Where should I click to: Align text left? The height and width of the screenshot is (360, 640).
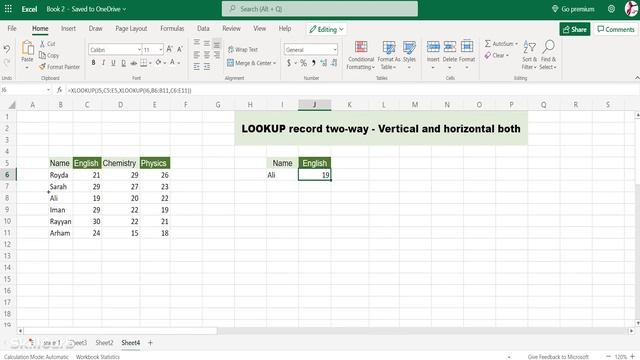pyautogui.click(x=197, y=55)
